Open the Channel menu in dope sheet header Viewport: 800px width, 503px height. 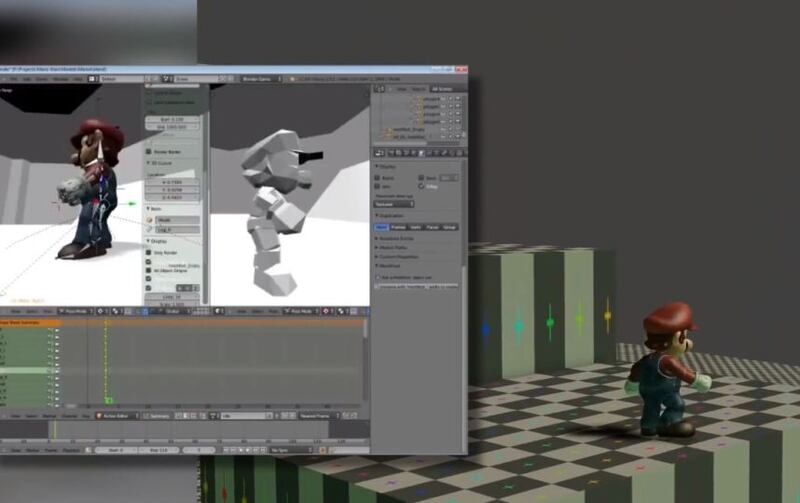click(69, 416)
